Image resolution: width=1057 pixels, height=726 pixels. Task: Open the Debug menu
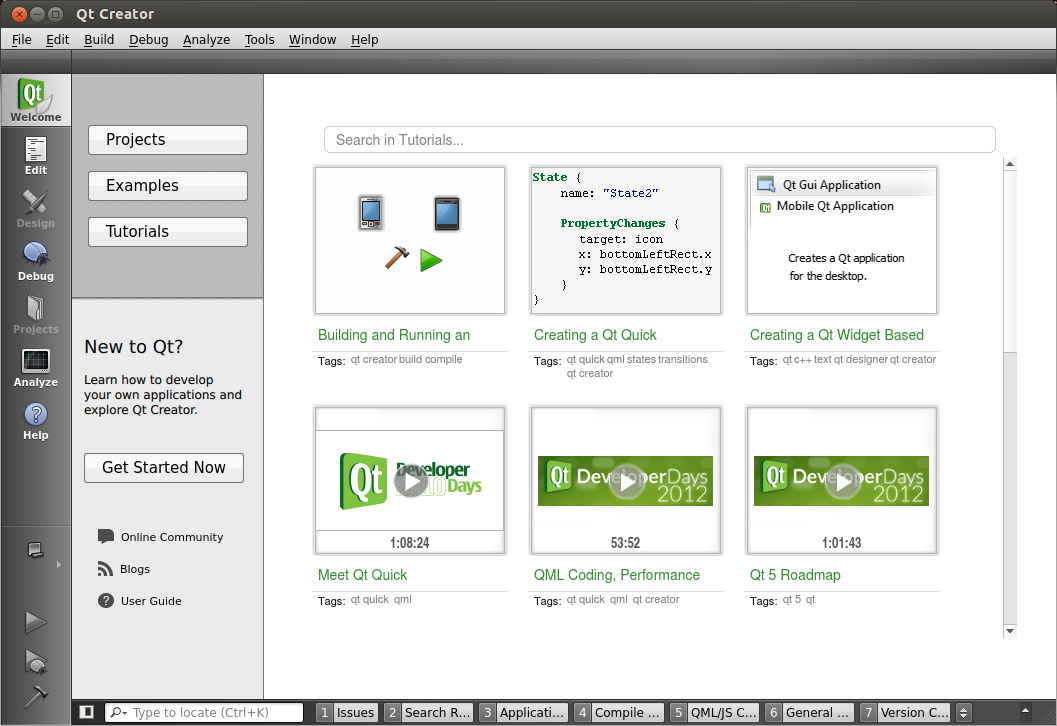tap(148, 40)
